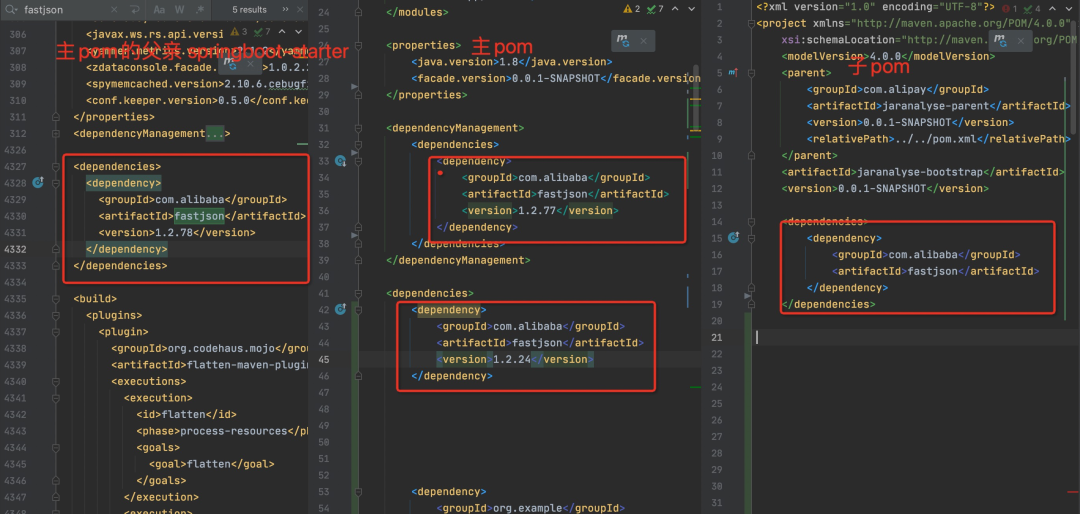Viewport: 1080px width, 514px height.
Task: Click facade.version 0.0.1-SNAPSHOT line
Action: coord(557,78)
